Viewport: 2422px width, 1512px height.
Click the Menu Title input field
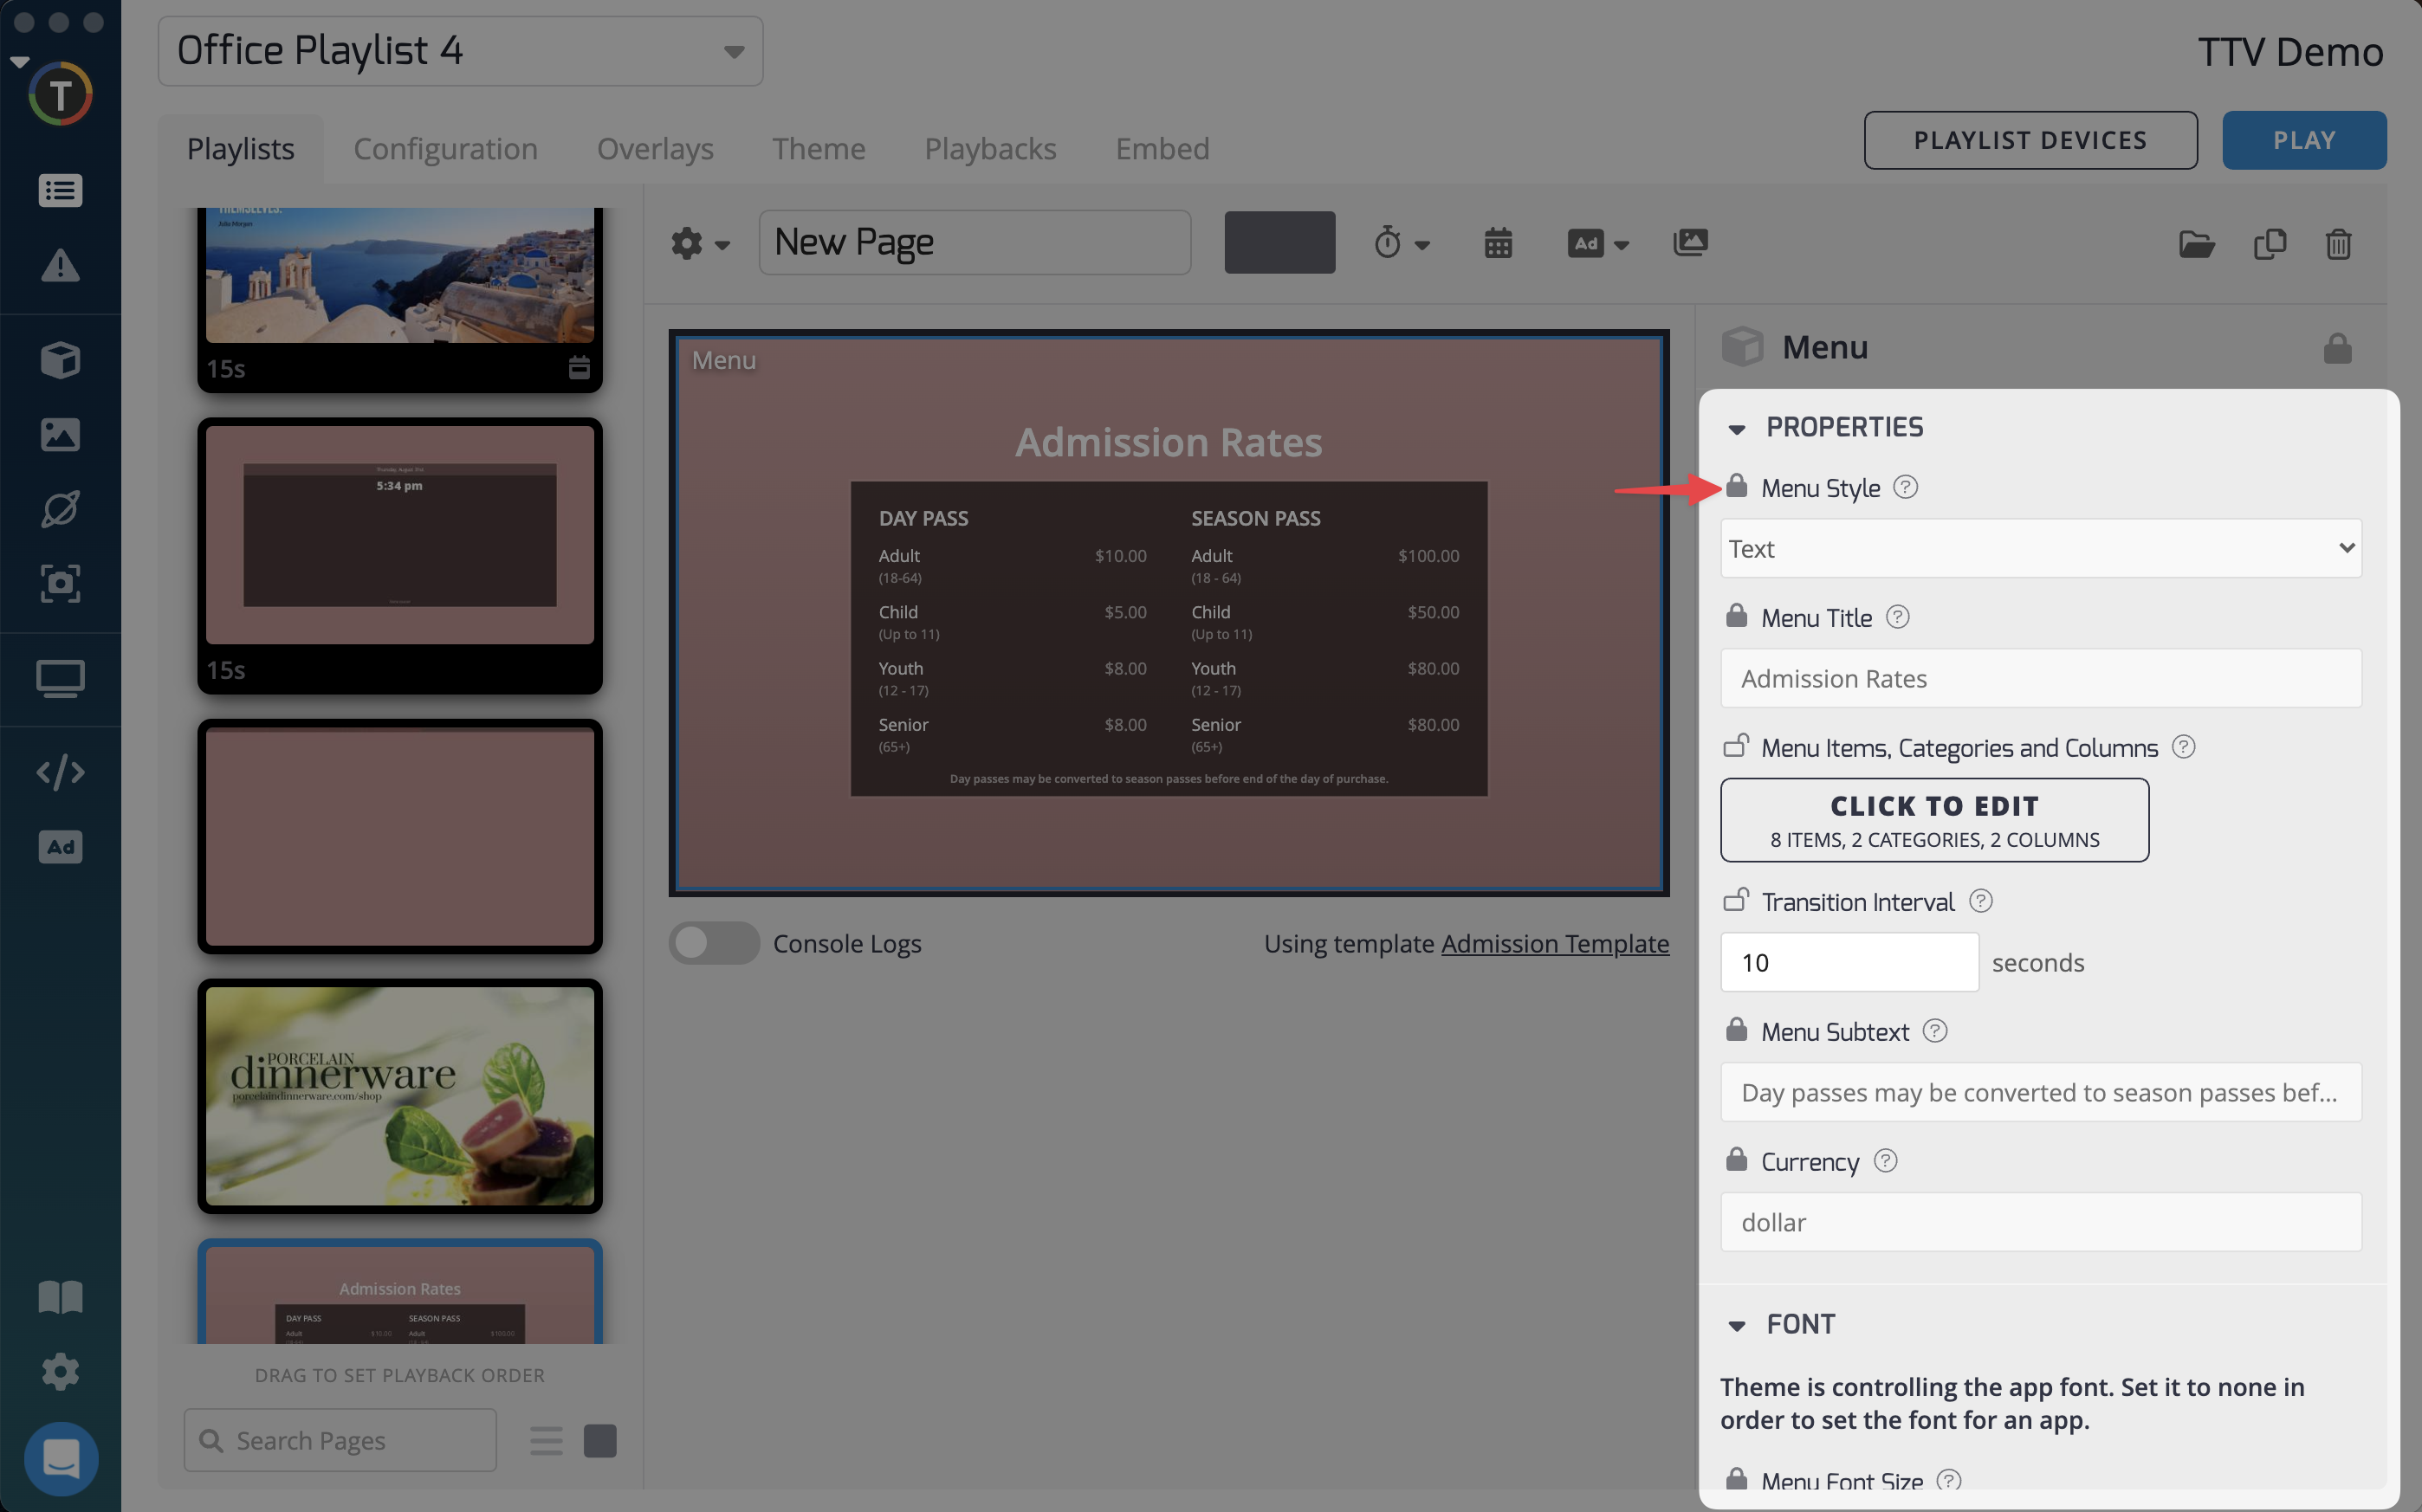tap(2040, 675)
